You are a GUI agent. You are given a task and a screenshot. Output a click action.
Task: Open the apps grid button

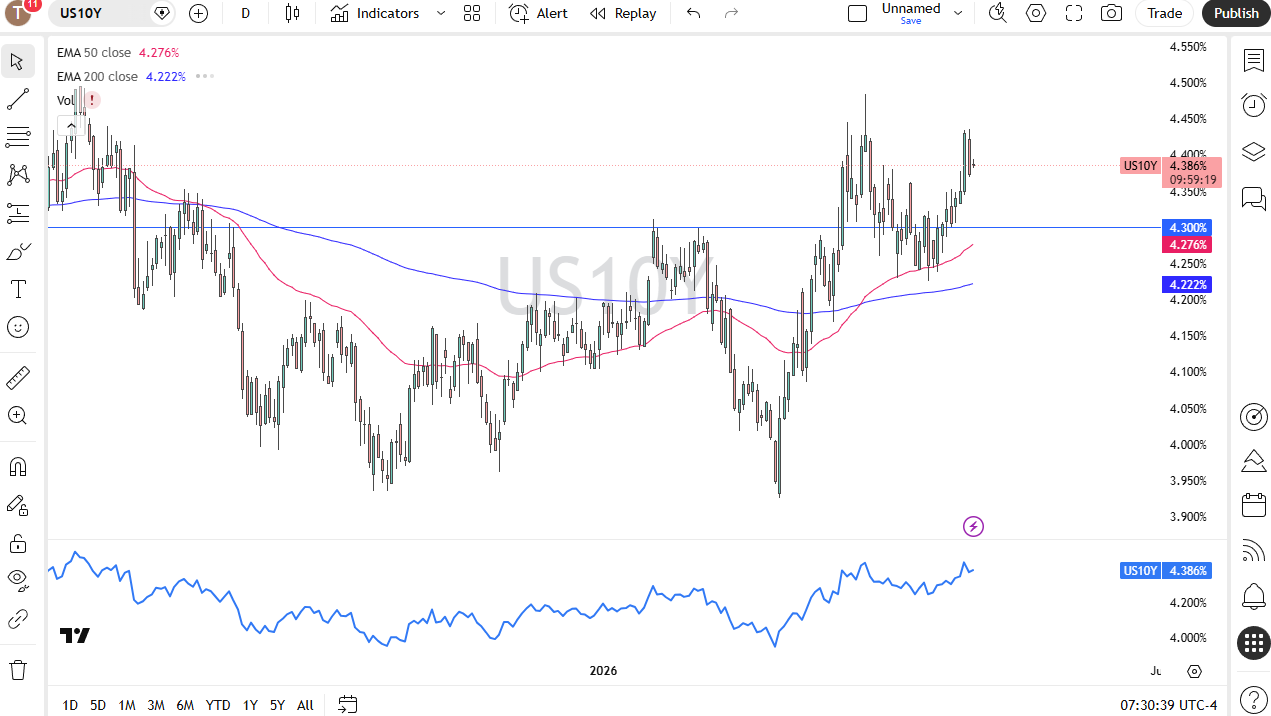tap(1253, 643)
